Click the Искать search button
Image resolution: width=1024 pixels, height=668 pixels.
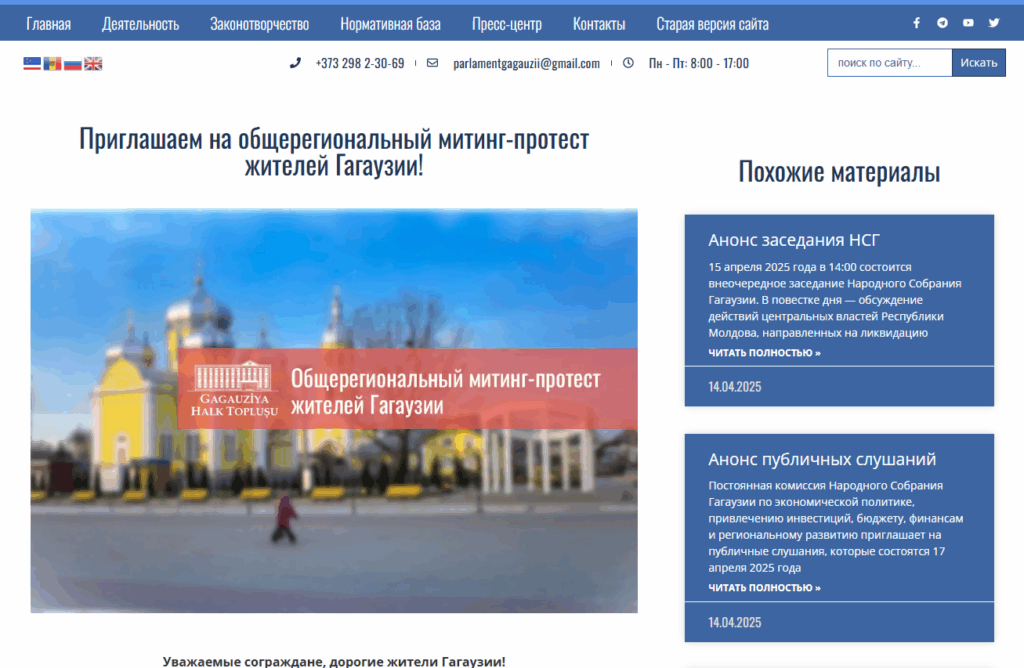point(978,63)
